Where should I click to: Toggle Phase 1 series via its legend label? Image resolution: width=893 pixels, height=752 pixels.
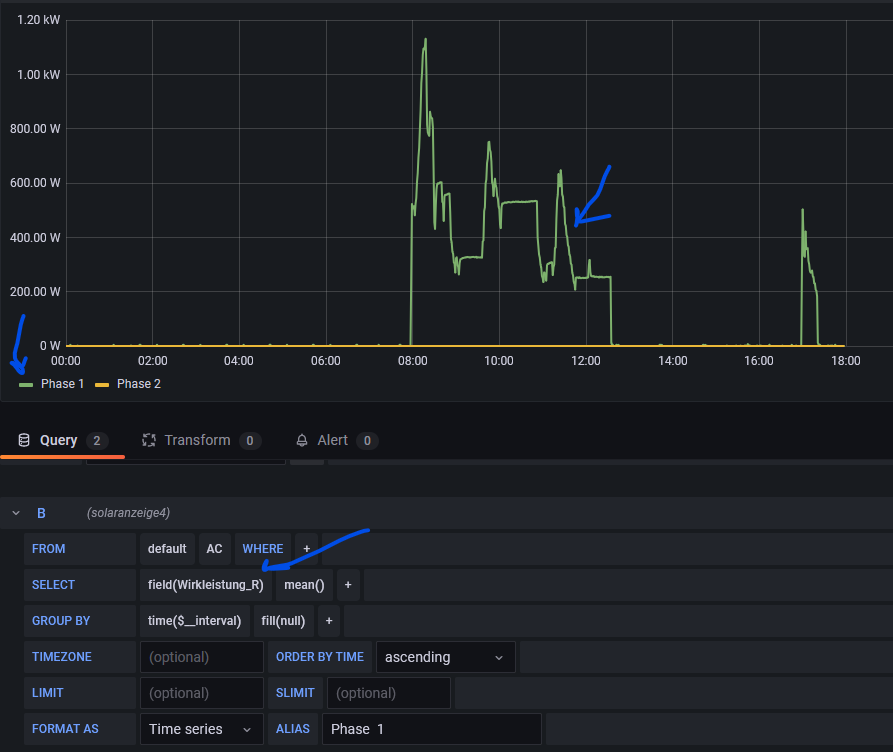pyautogui.click(x=62, y=384)
